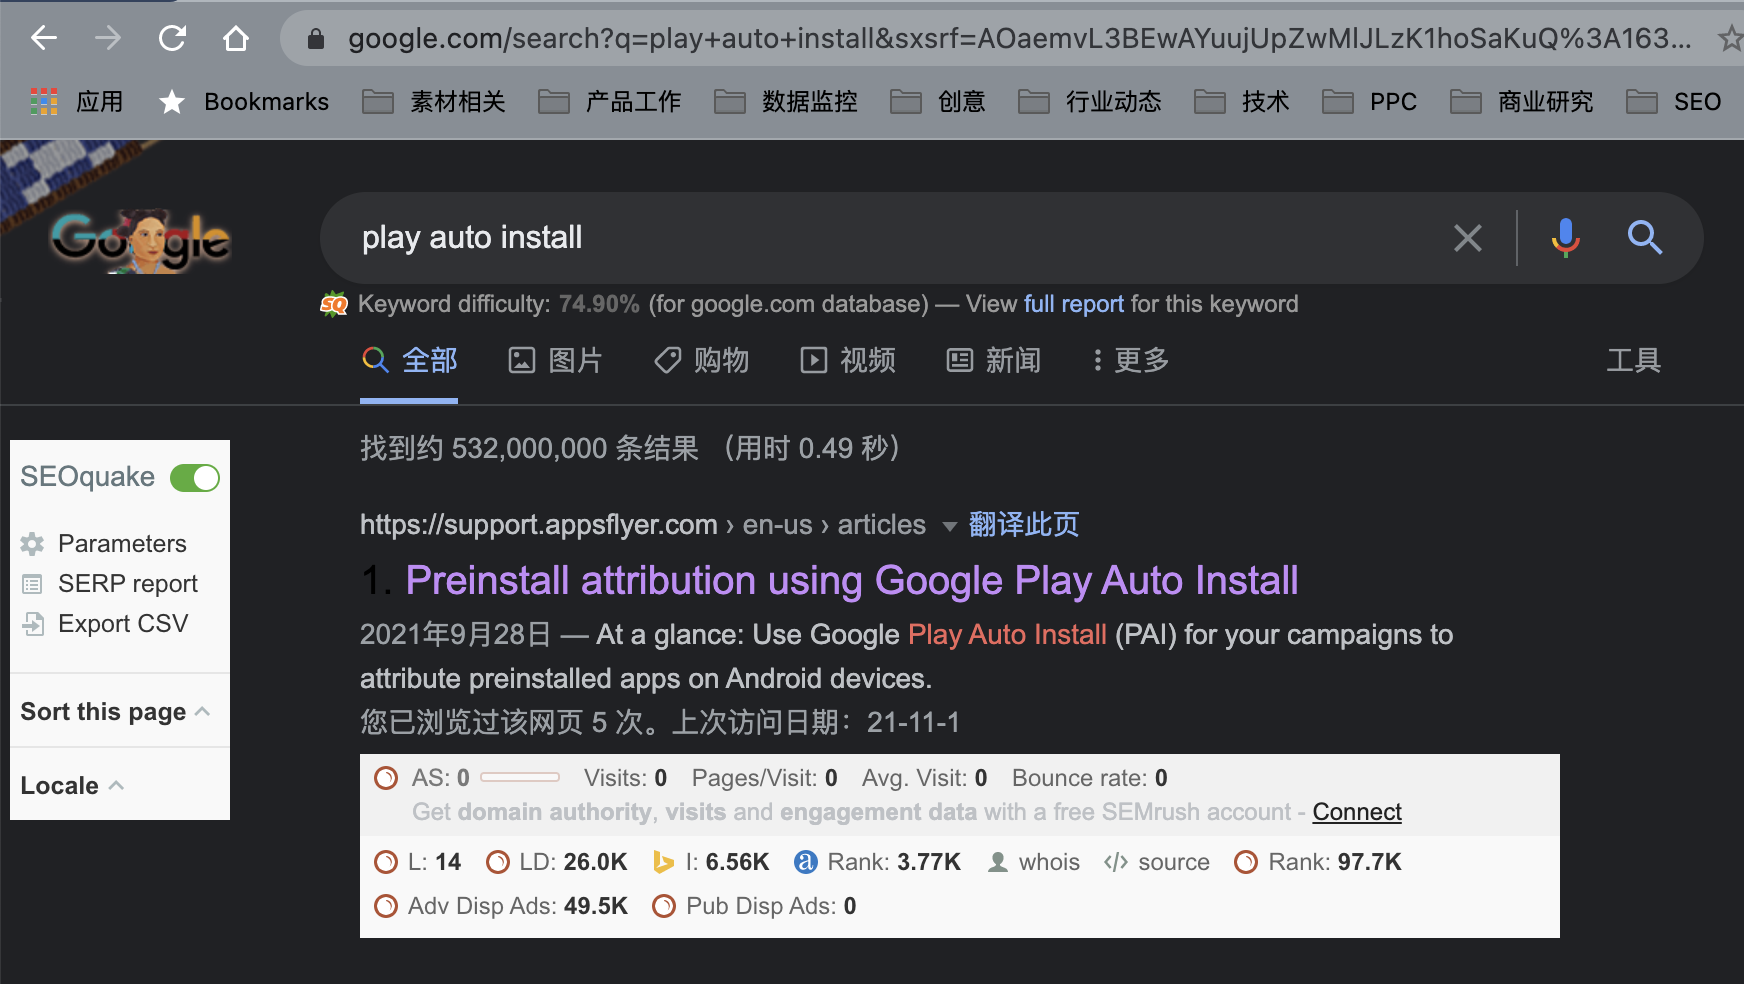The height and width of the screenshot is (984, 1744).
Task: Open SEOquake Parameters
Action: tap(103, 543)
